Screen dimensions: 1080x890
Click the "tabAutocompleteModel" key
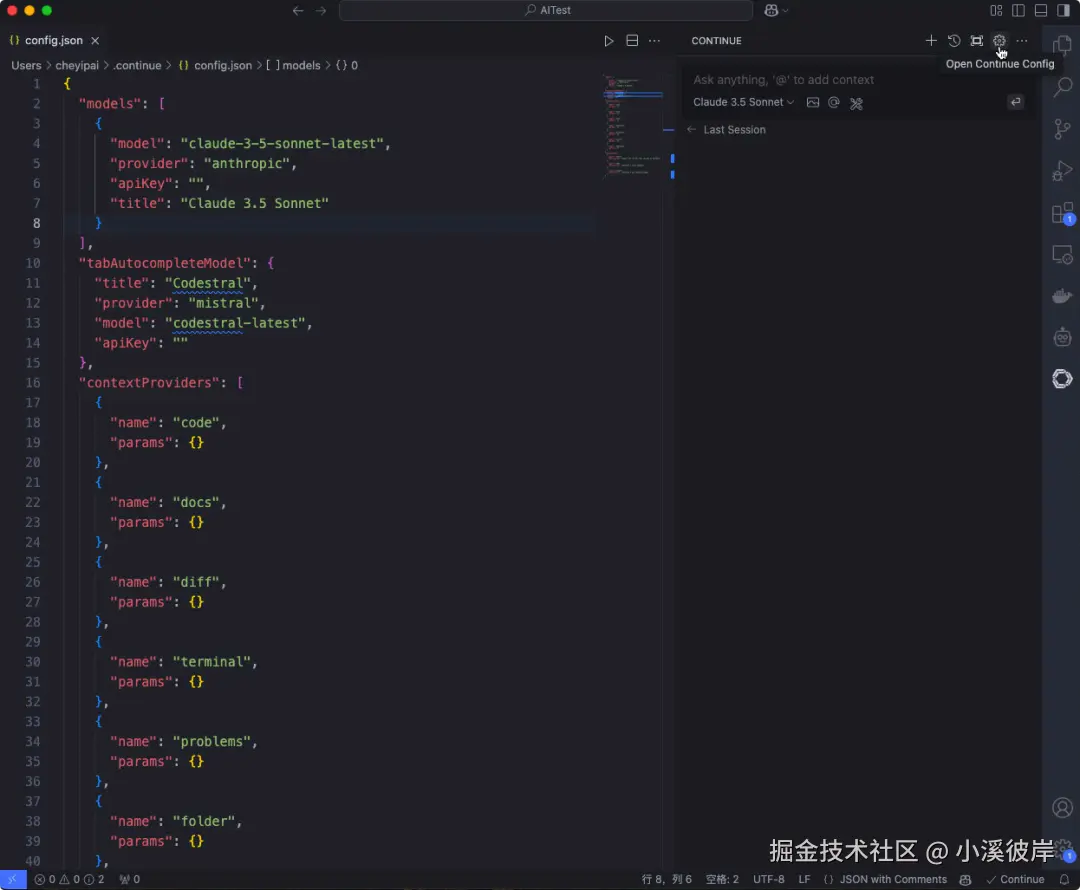pos(166,263)
